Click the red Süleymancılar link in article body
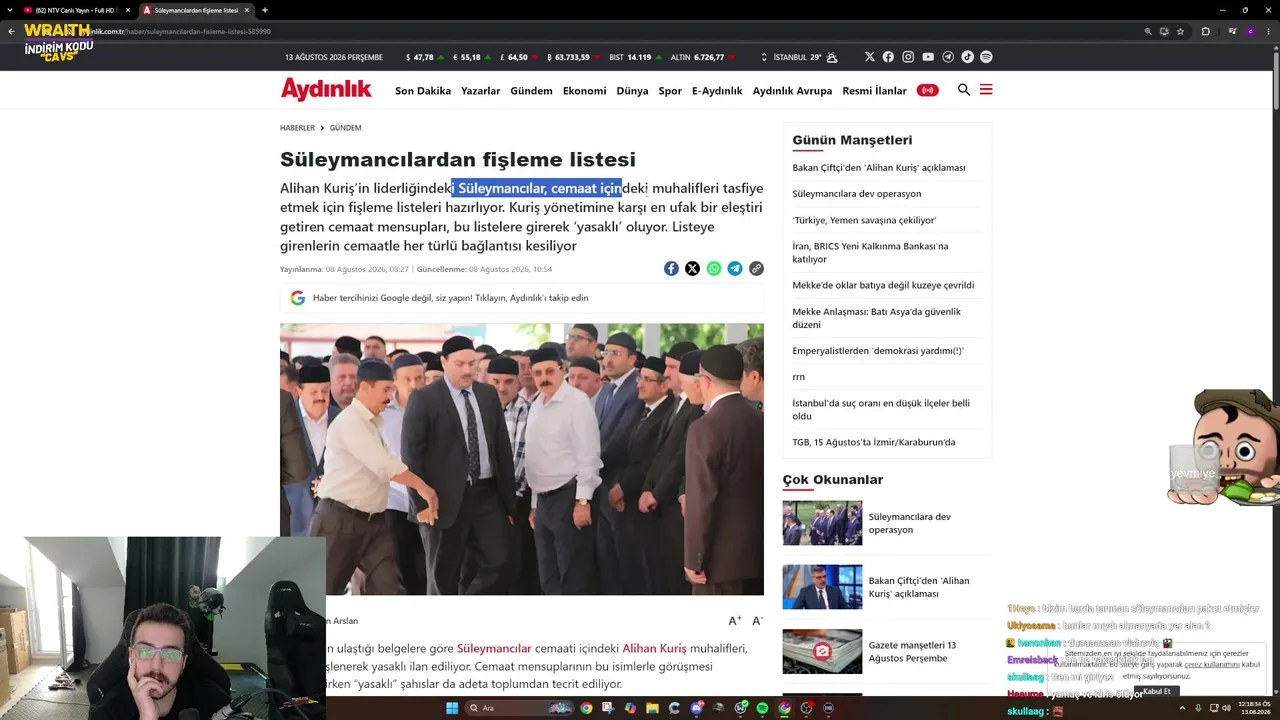The image size is (1280, 720). coord(494,648)
